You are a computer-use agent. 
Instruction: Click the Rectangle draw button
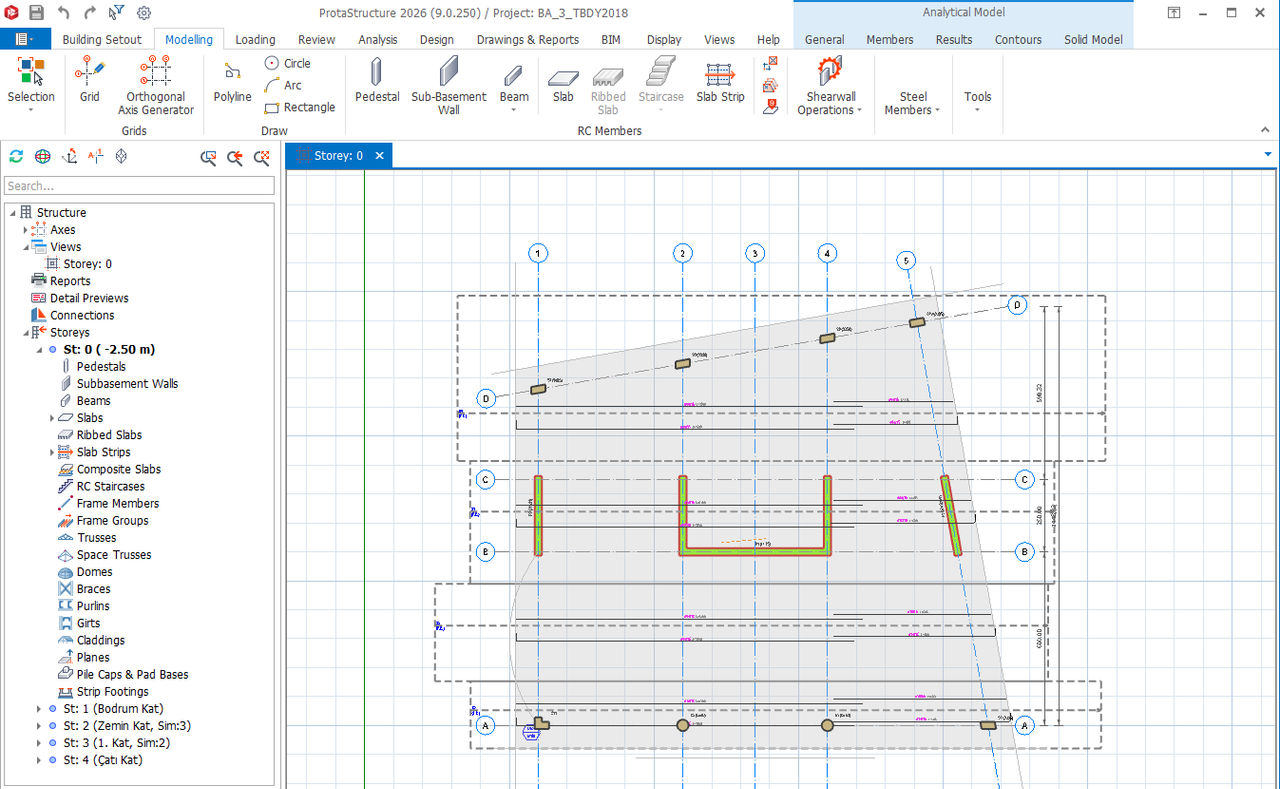[299, 108]
